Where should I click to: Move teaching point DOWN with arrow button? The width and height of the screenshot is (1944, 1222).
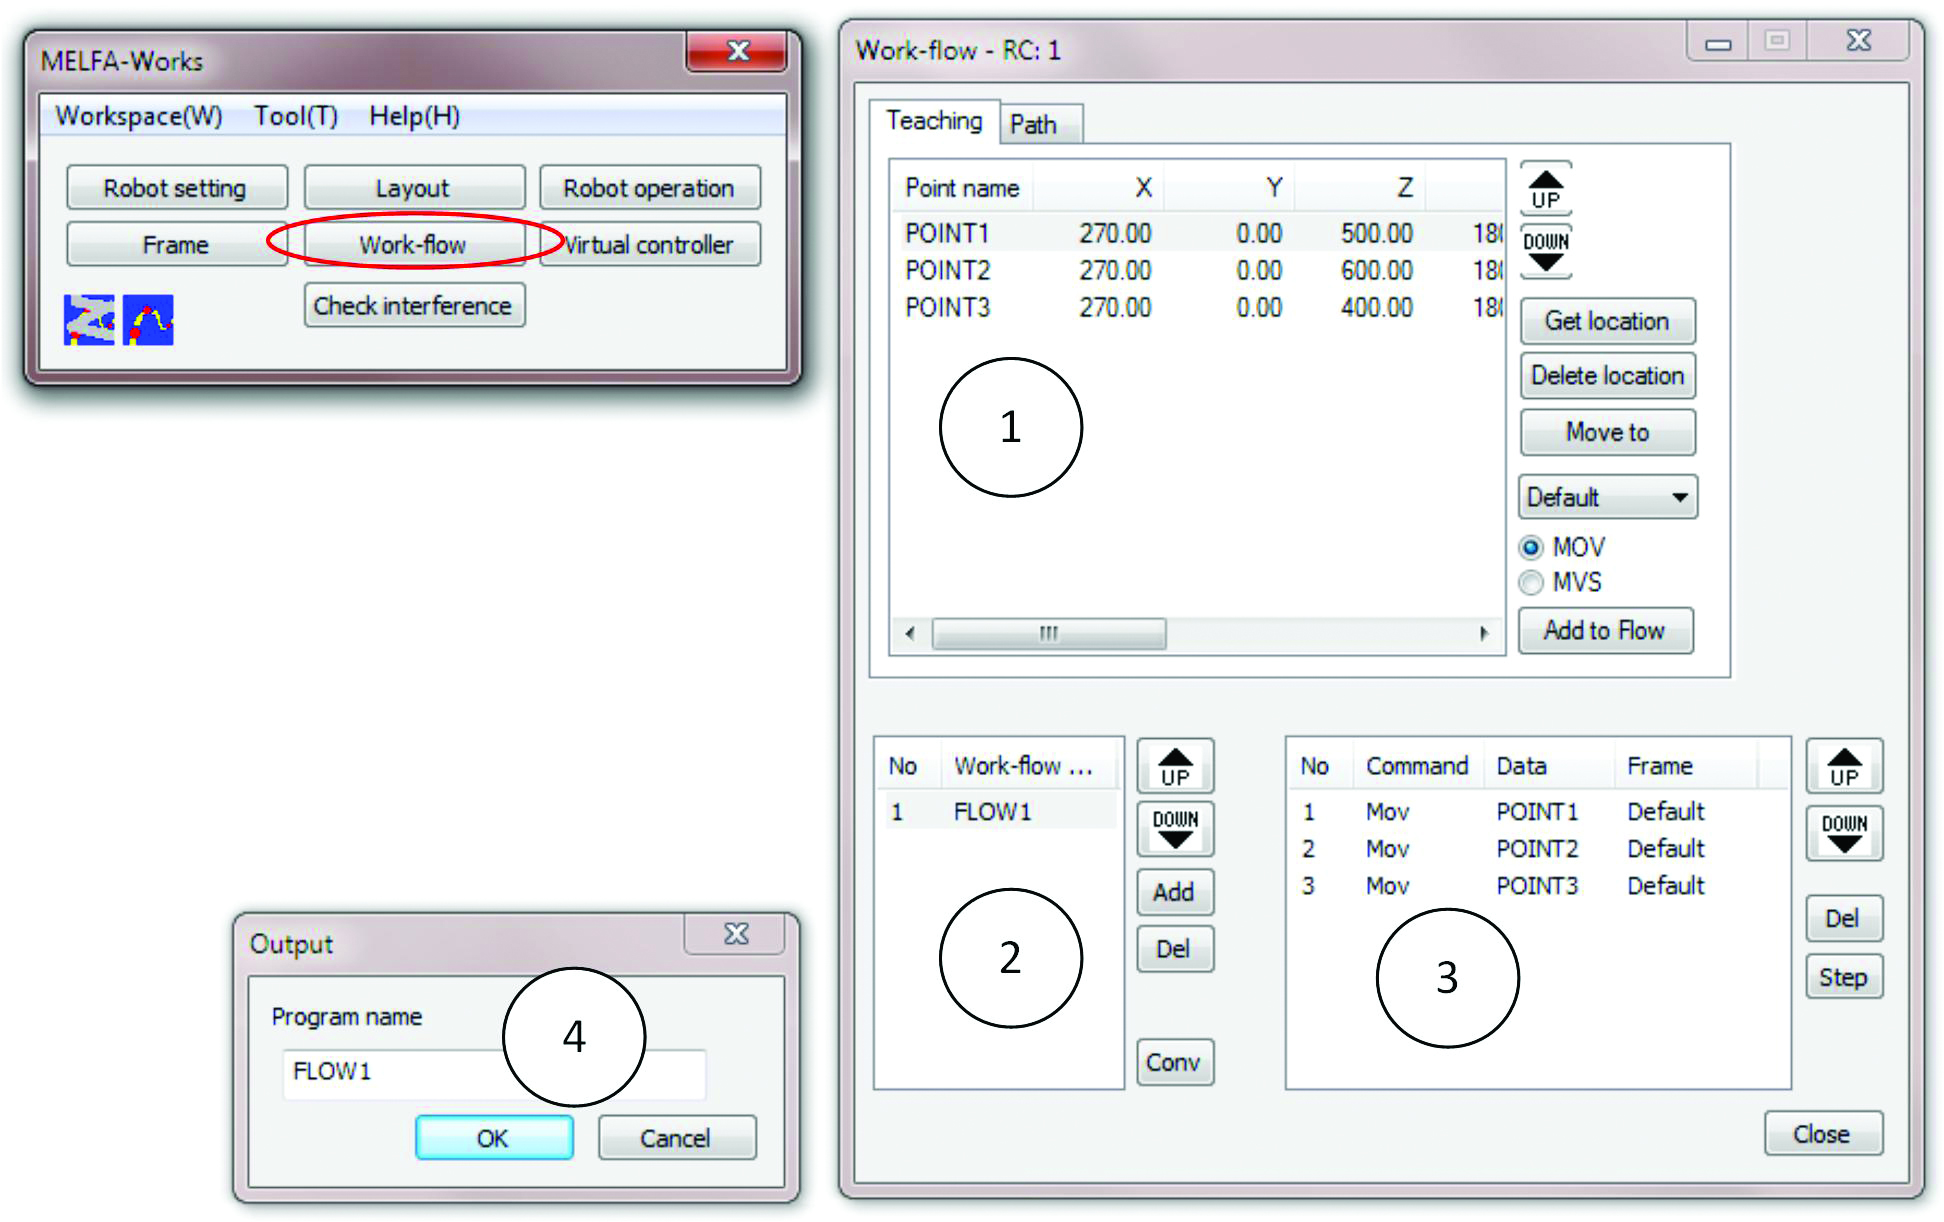[1546, 251]
